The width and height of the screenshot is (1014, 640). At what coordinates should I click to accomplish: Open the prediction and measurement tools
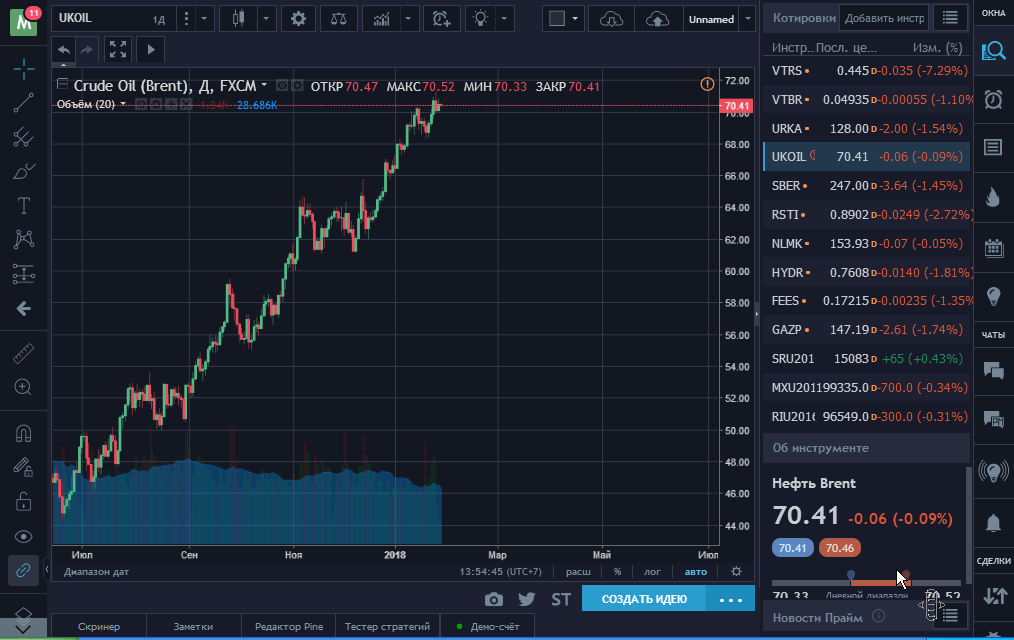click(24, 274)
